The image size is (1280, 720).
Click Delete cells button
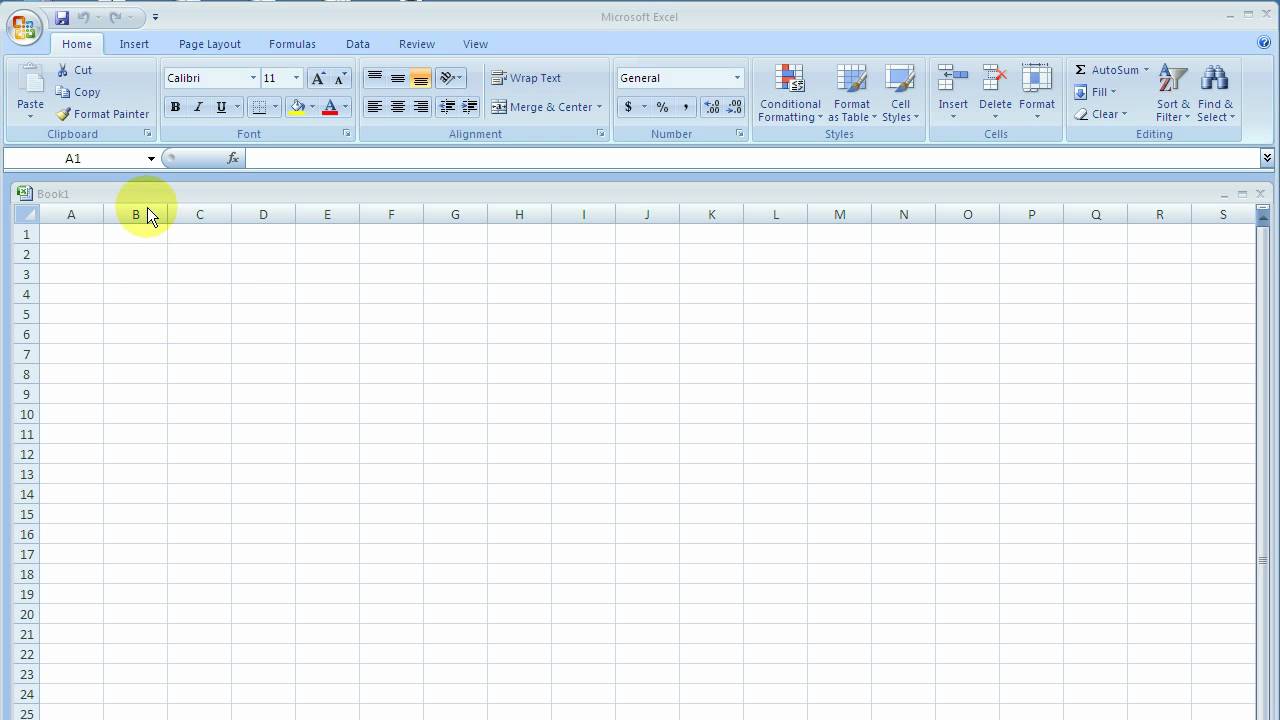coord(995,93)
